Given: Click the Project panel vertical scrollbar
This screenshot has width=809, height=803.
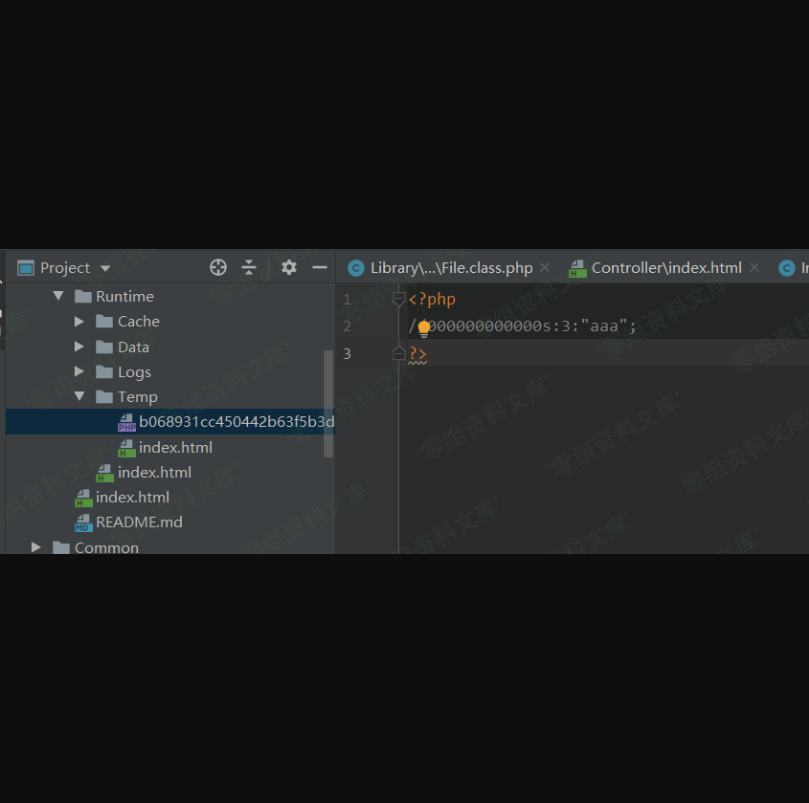Looking at the screenshot, I should (x=328, y=400).
